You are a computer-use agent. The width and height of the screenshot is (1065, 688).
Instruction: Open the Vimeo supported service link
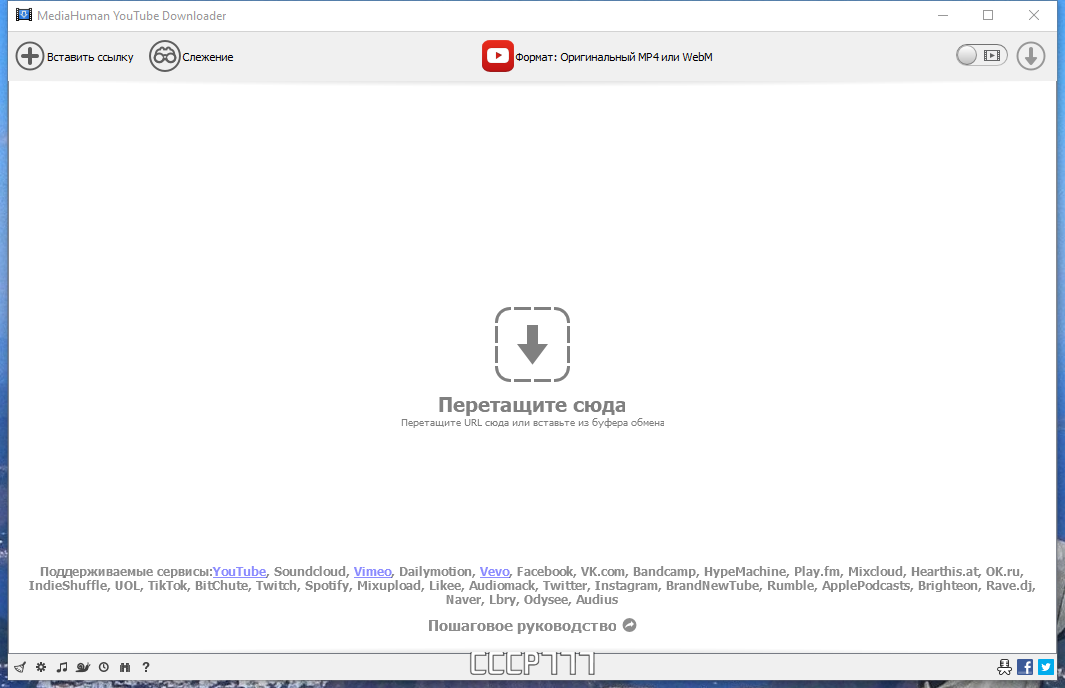372,572
